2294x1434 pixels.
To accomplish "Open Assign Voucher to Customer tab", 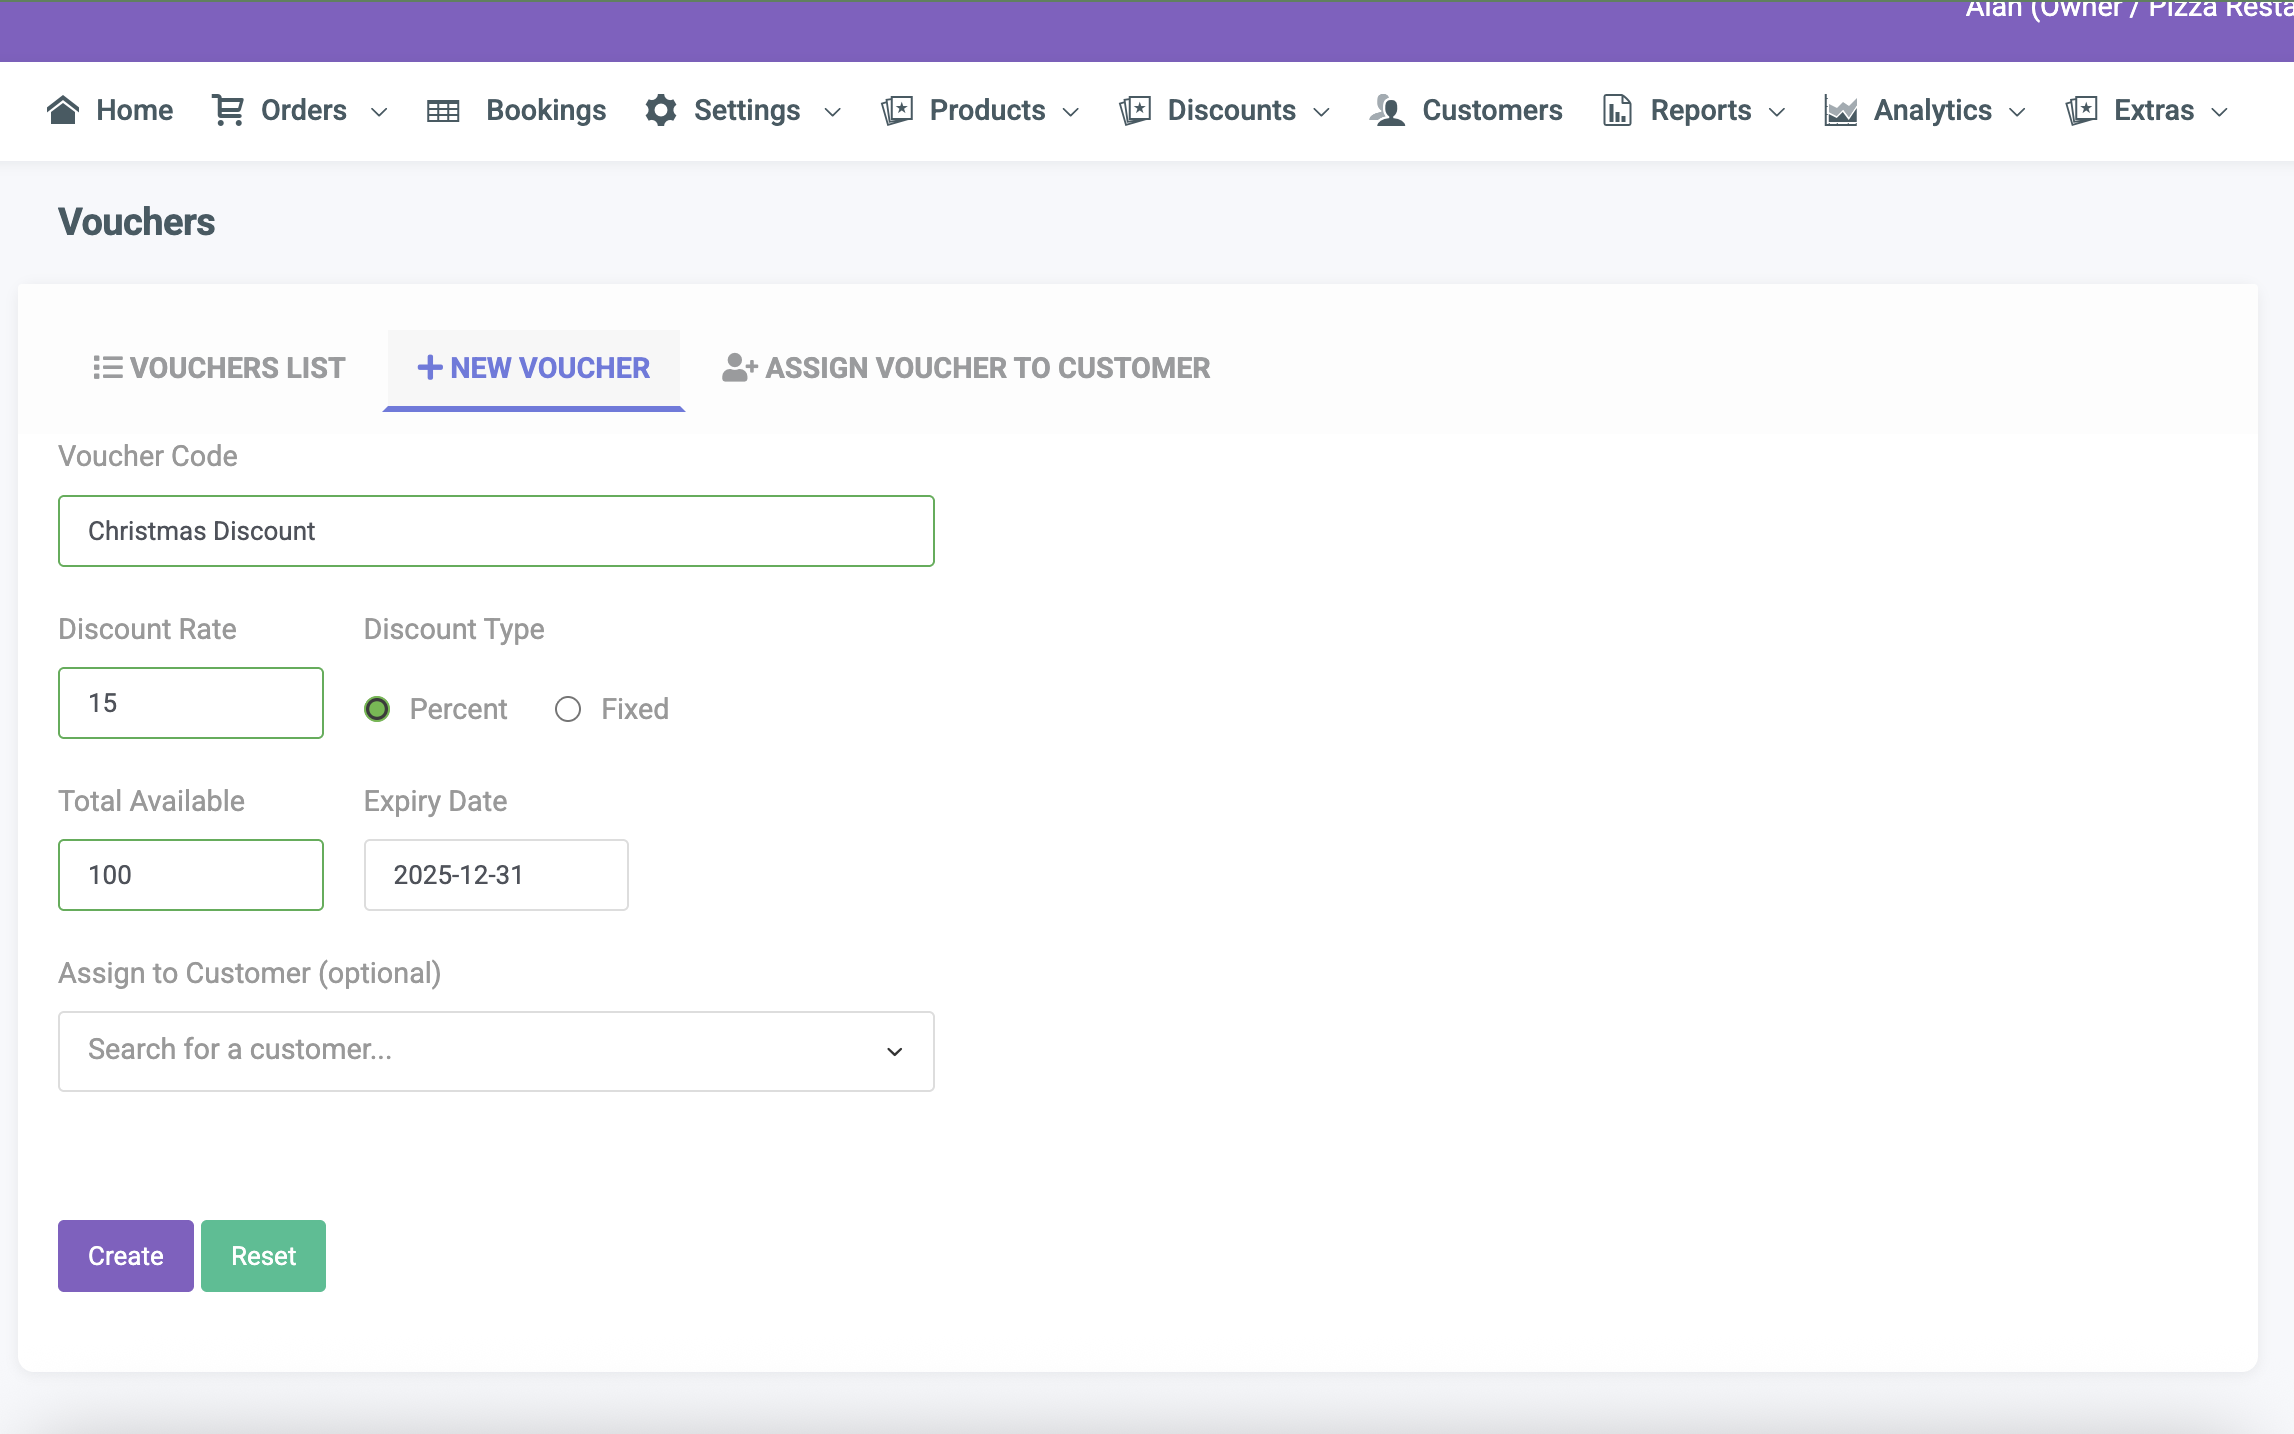I will pos(966,368).
